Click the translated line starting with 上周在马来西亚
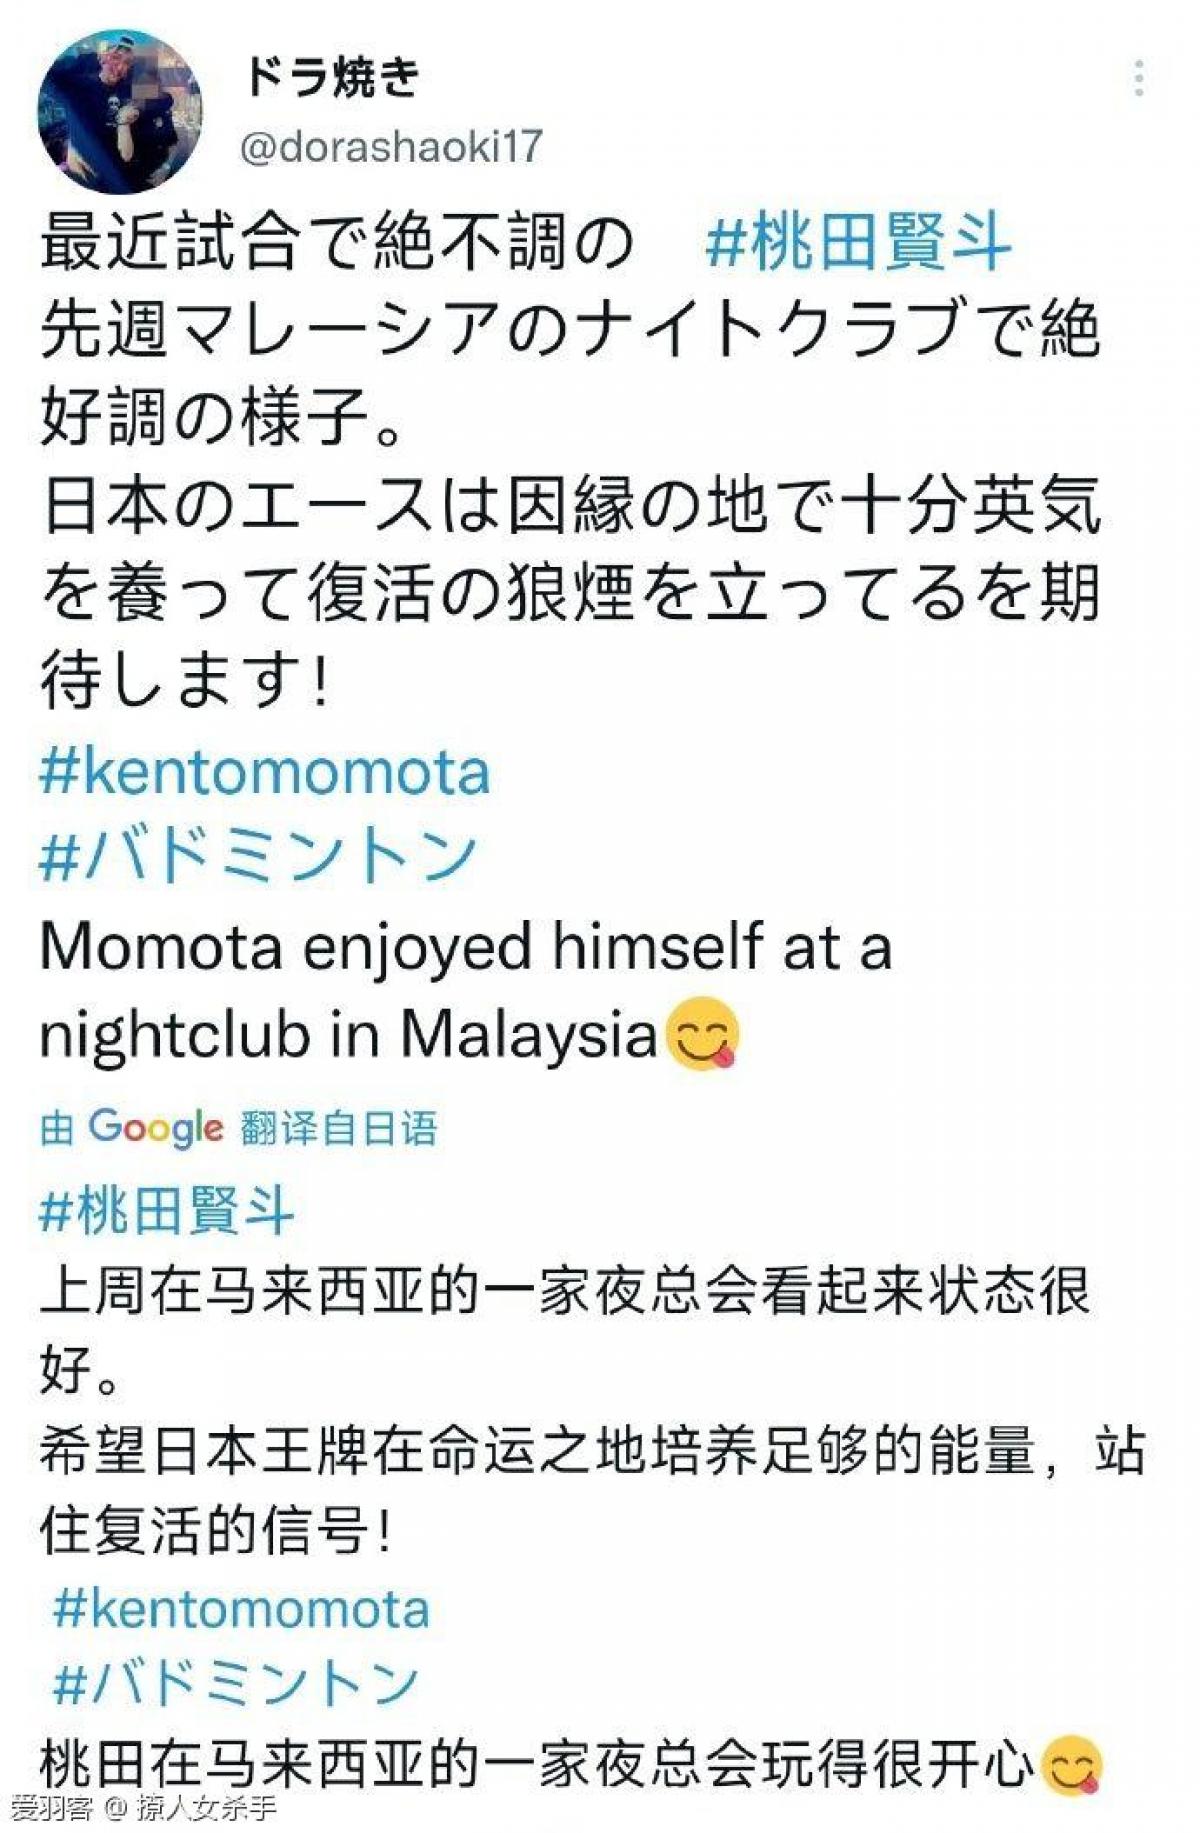This screenshot has width=1200, height=1833. point(565,1291)
